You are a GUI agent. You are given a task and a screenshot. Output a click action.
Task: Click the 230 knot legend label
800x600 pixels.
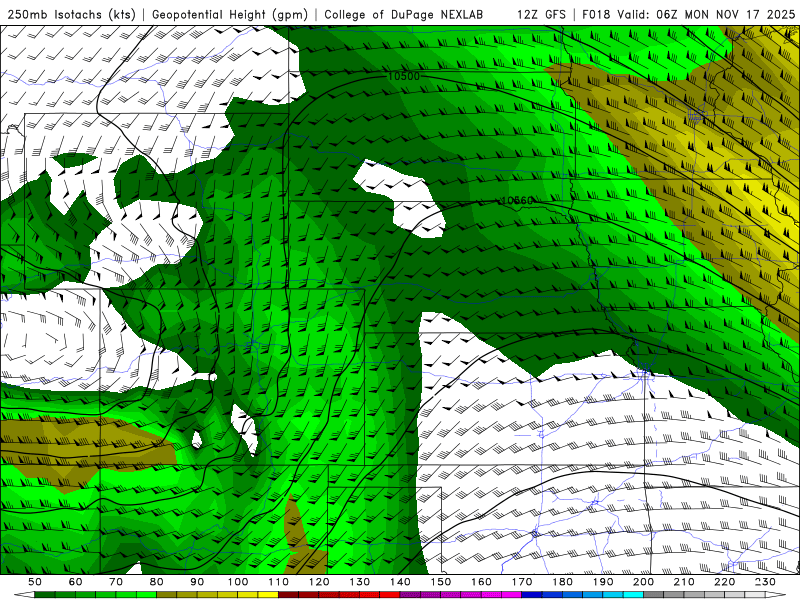[x=765, y=582]
